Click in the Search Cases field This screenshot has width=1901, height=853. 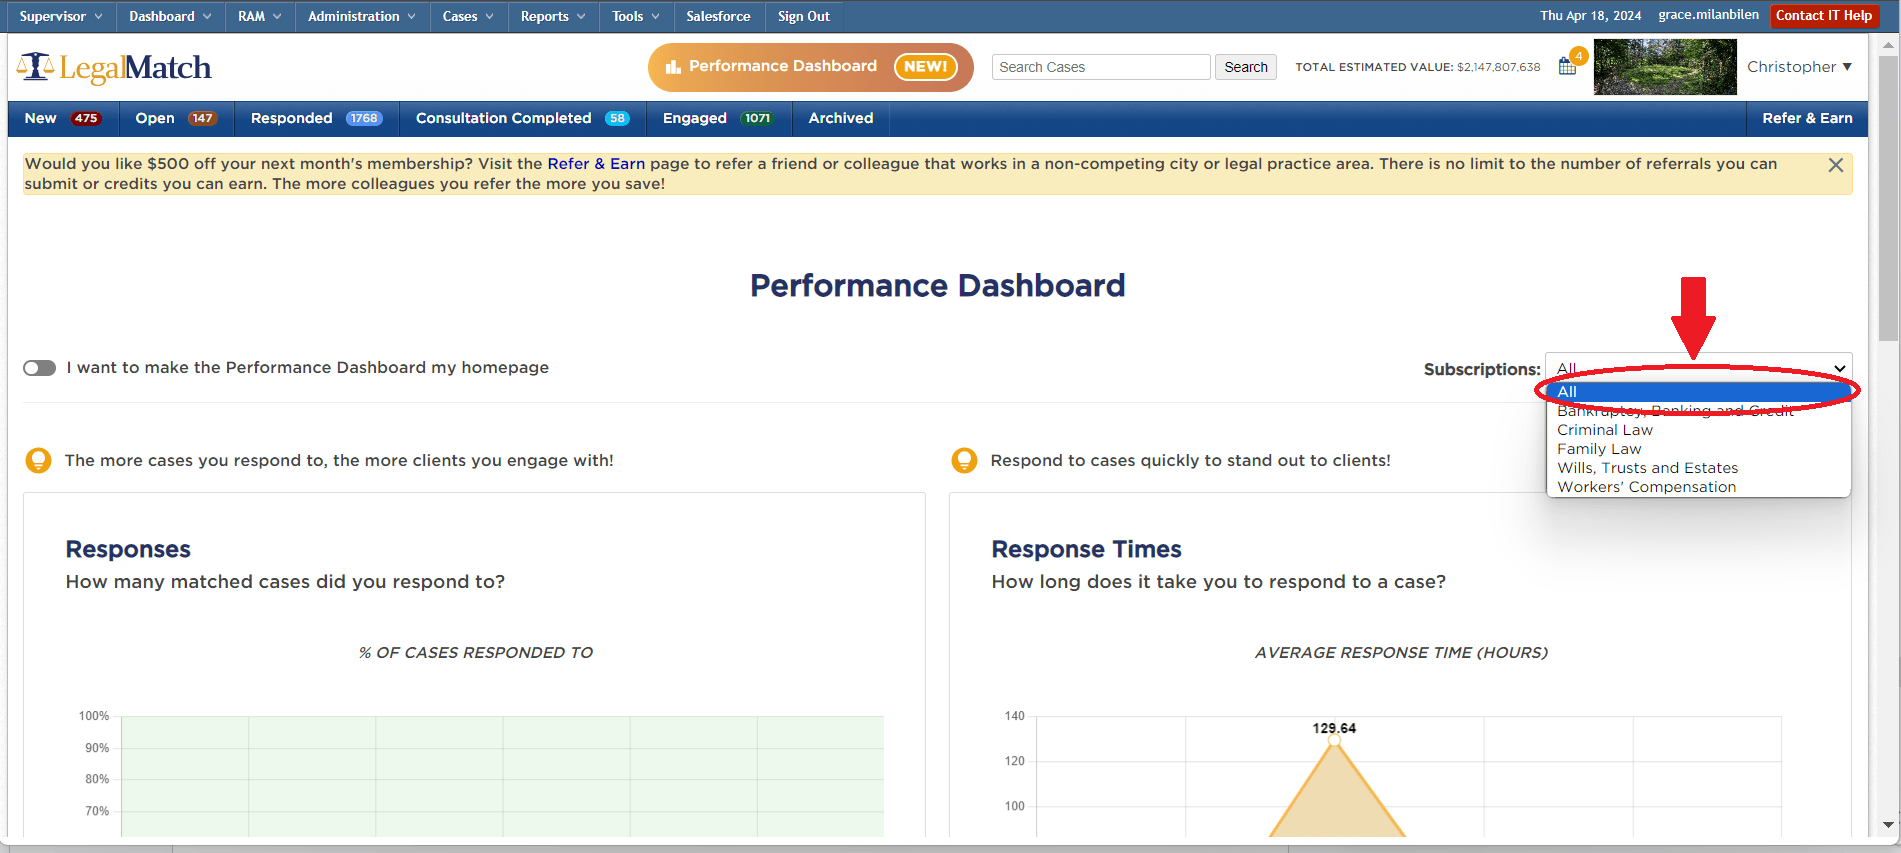pyautogui.click(x=1100, y=67)
